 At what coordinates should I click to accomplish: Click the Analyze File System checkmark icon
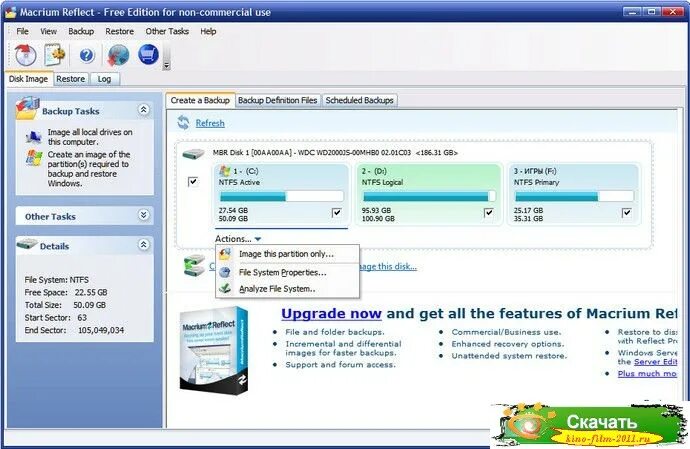point(225,288)
